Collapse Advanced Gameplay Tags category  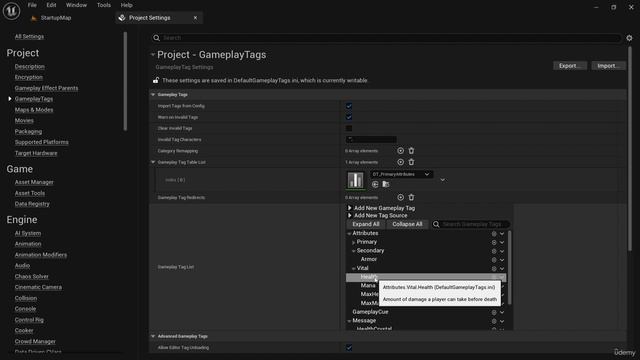pyautogui.click(x=153, y=336)
